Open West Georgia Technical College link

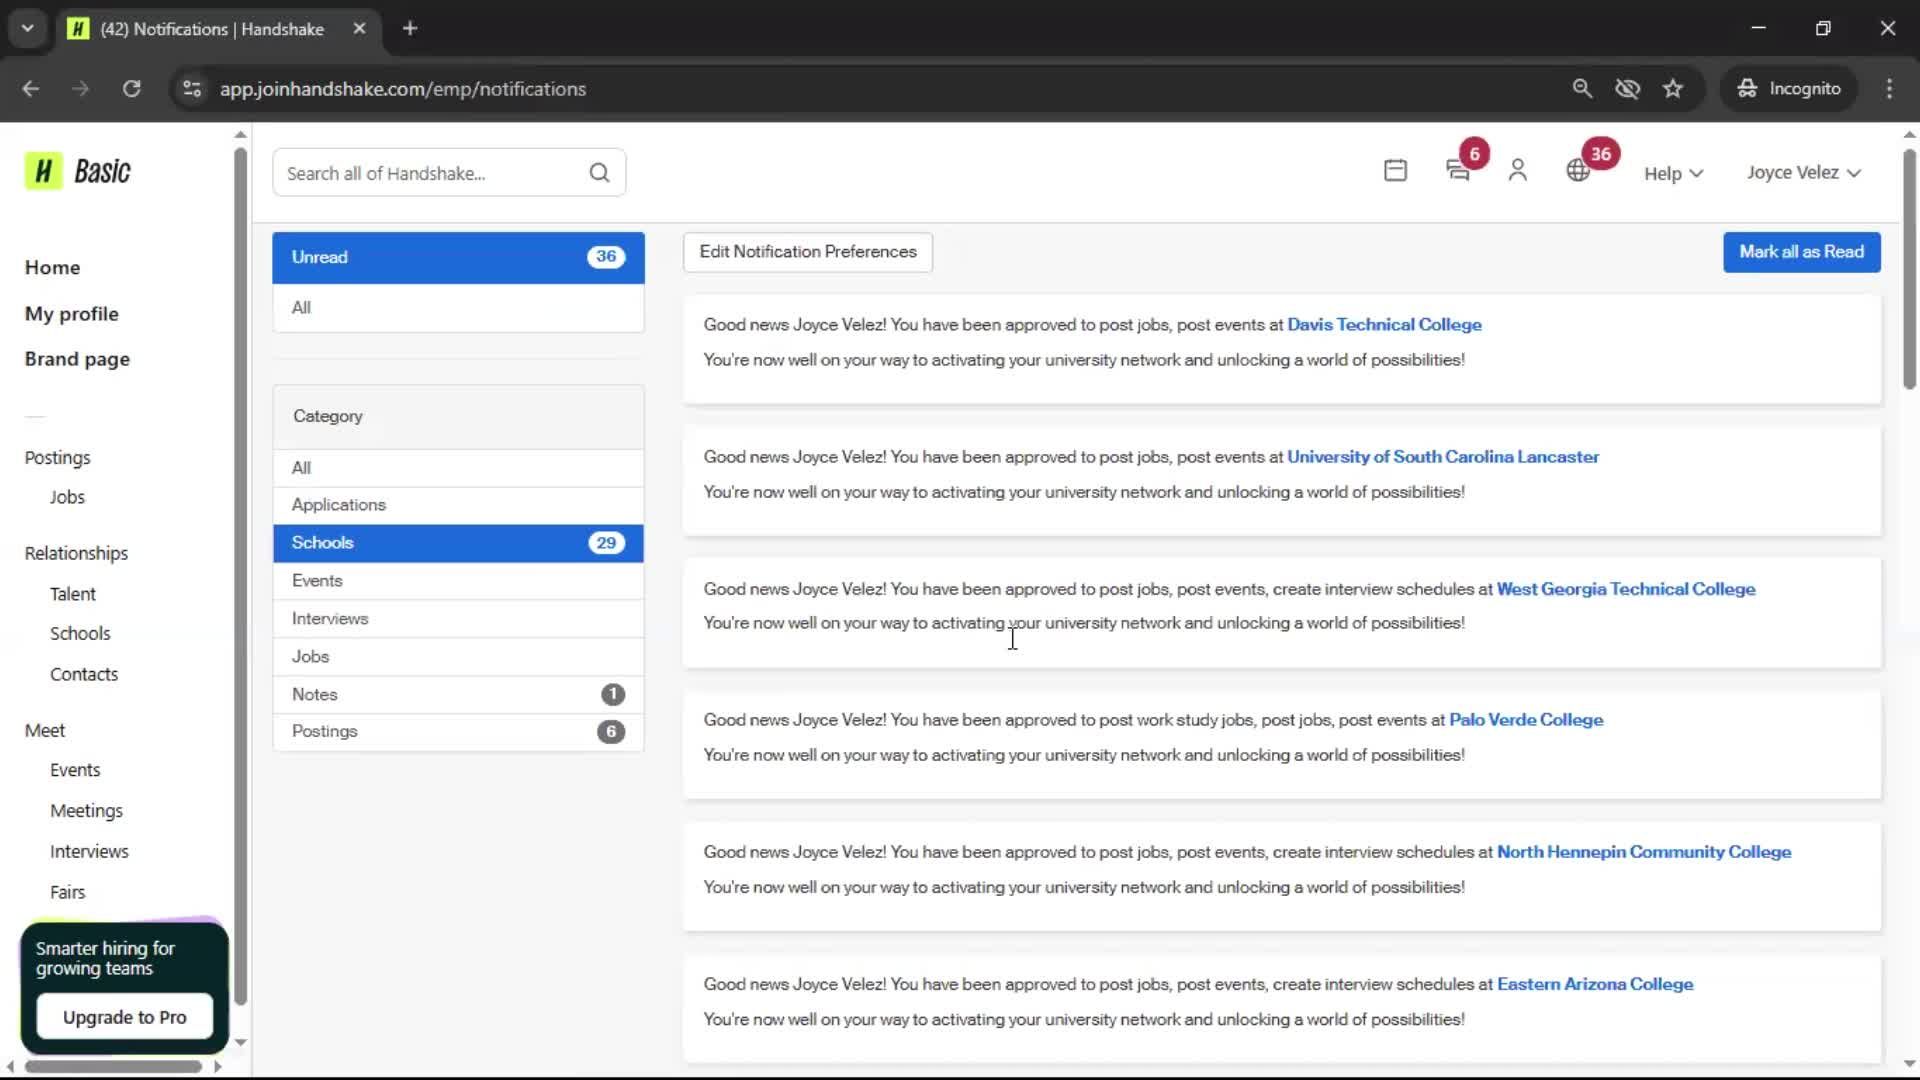coord(1625,589)
